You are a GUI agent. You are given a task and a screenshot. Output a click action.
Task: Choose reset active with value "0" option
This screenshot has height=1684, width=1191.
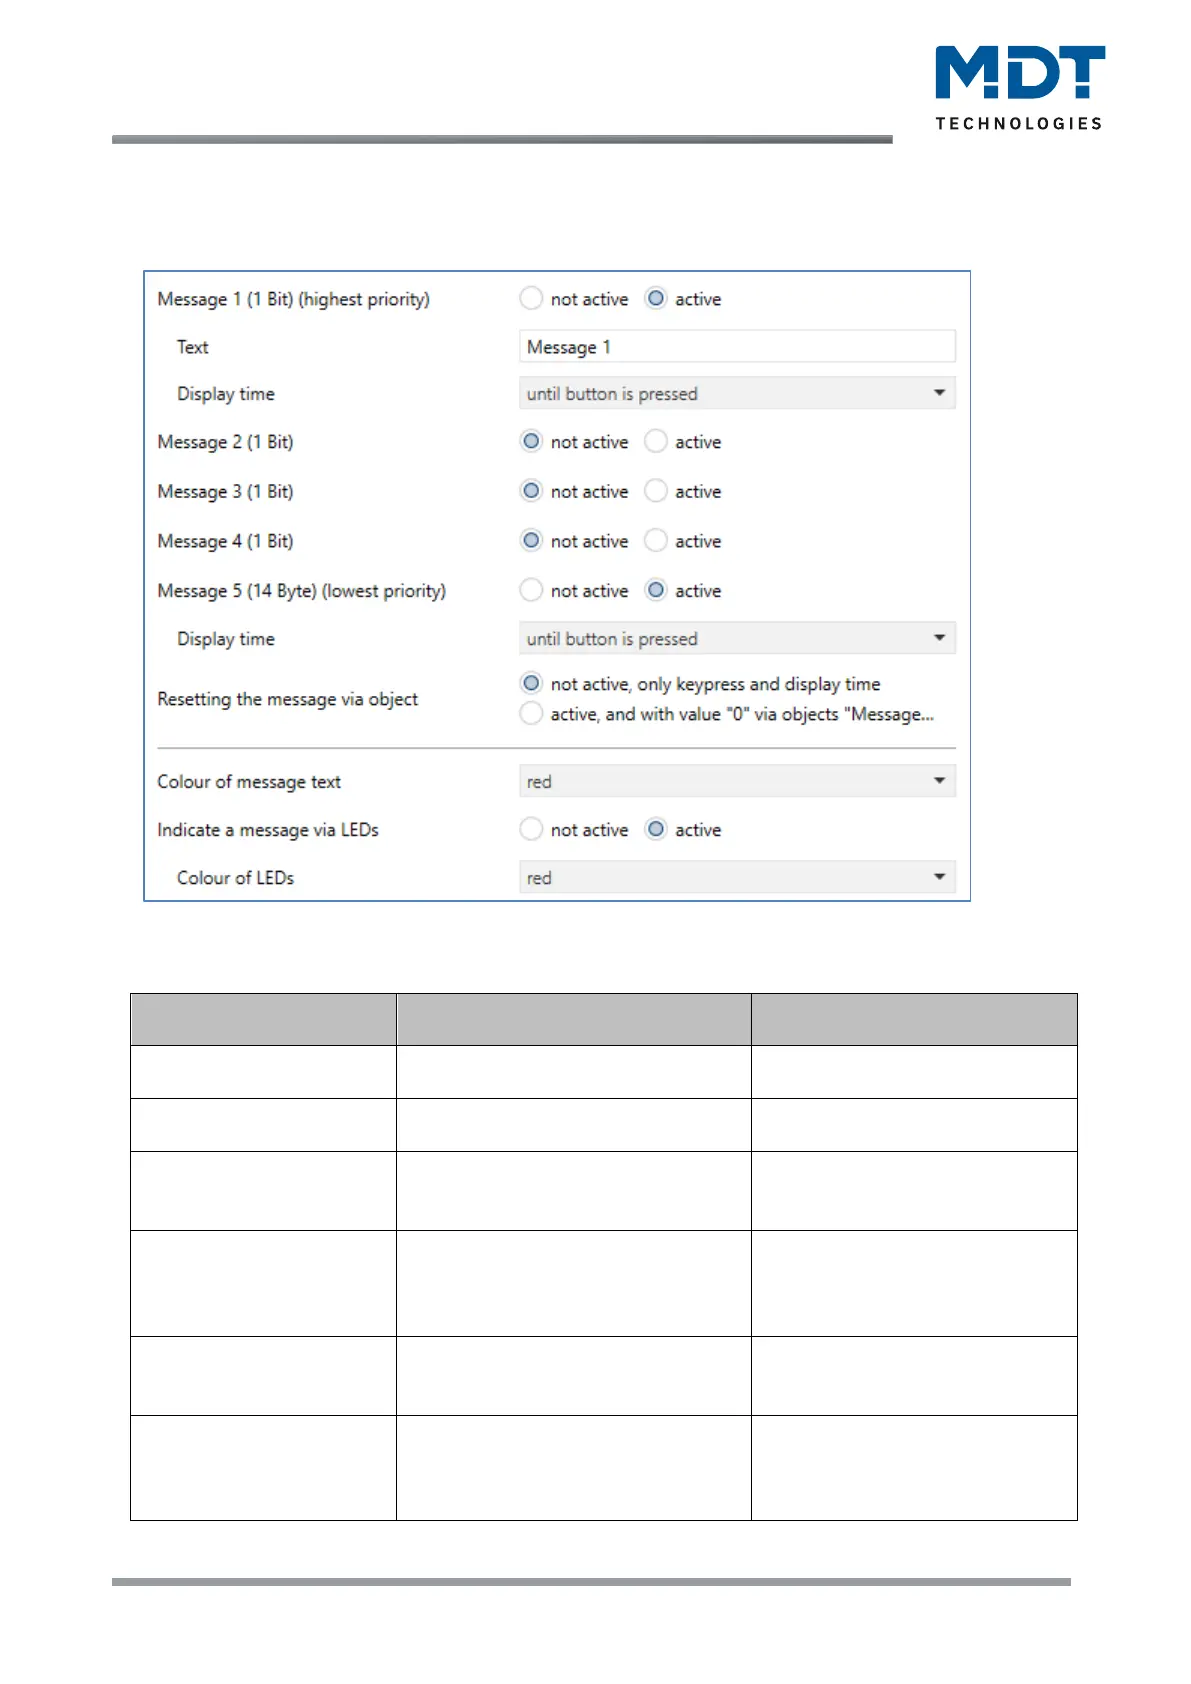pyautogui.click(x=532, y=713)
